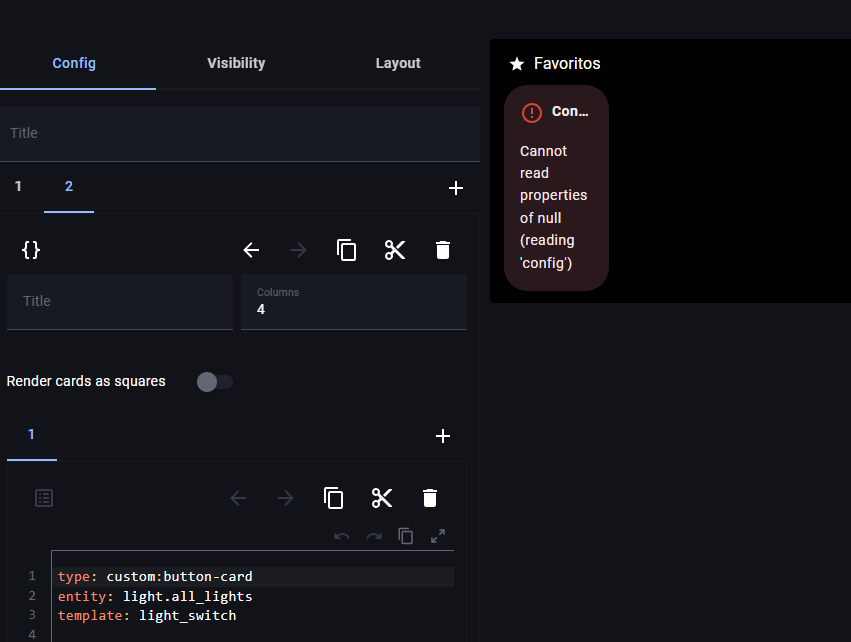Click the 'Cannot read properties of null' message
This screenshot has width=851, height=642.
point(554,207)
